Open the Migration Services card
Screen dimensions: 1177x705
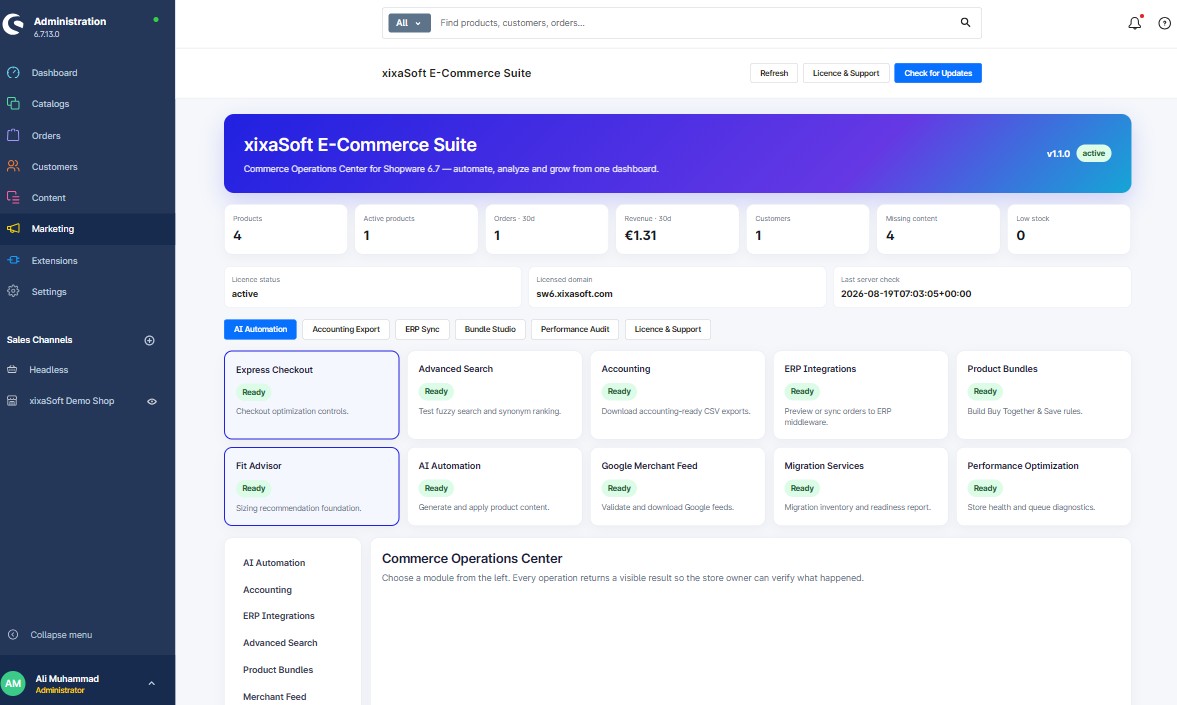861,487
